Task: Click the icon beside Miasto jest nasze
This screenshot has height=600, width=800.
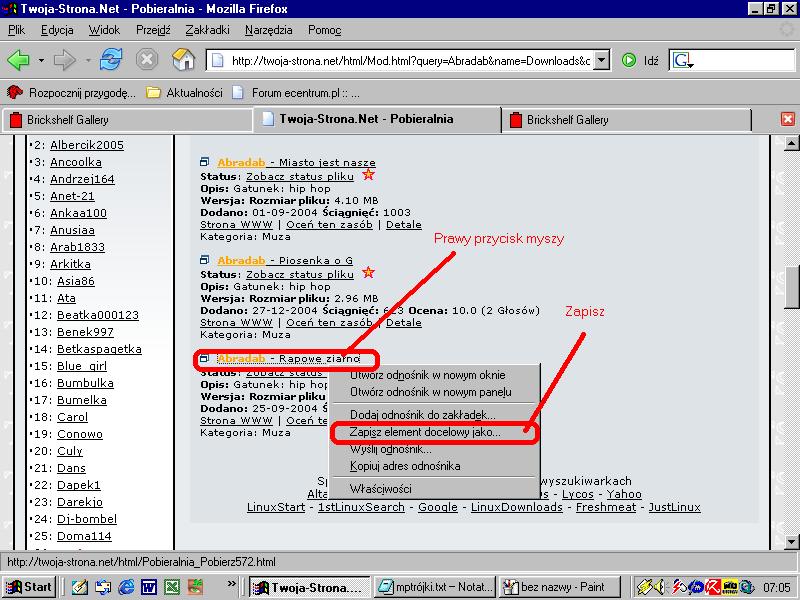Action: pyautogui.click(x=205, y=162)
